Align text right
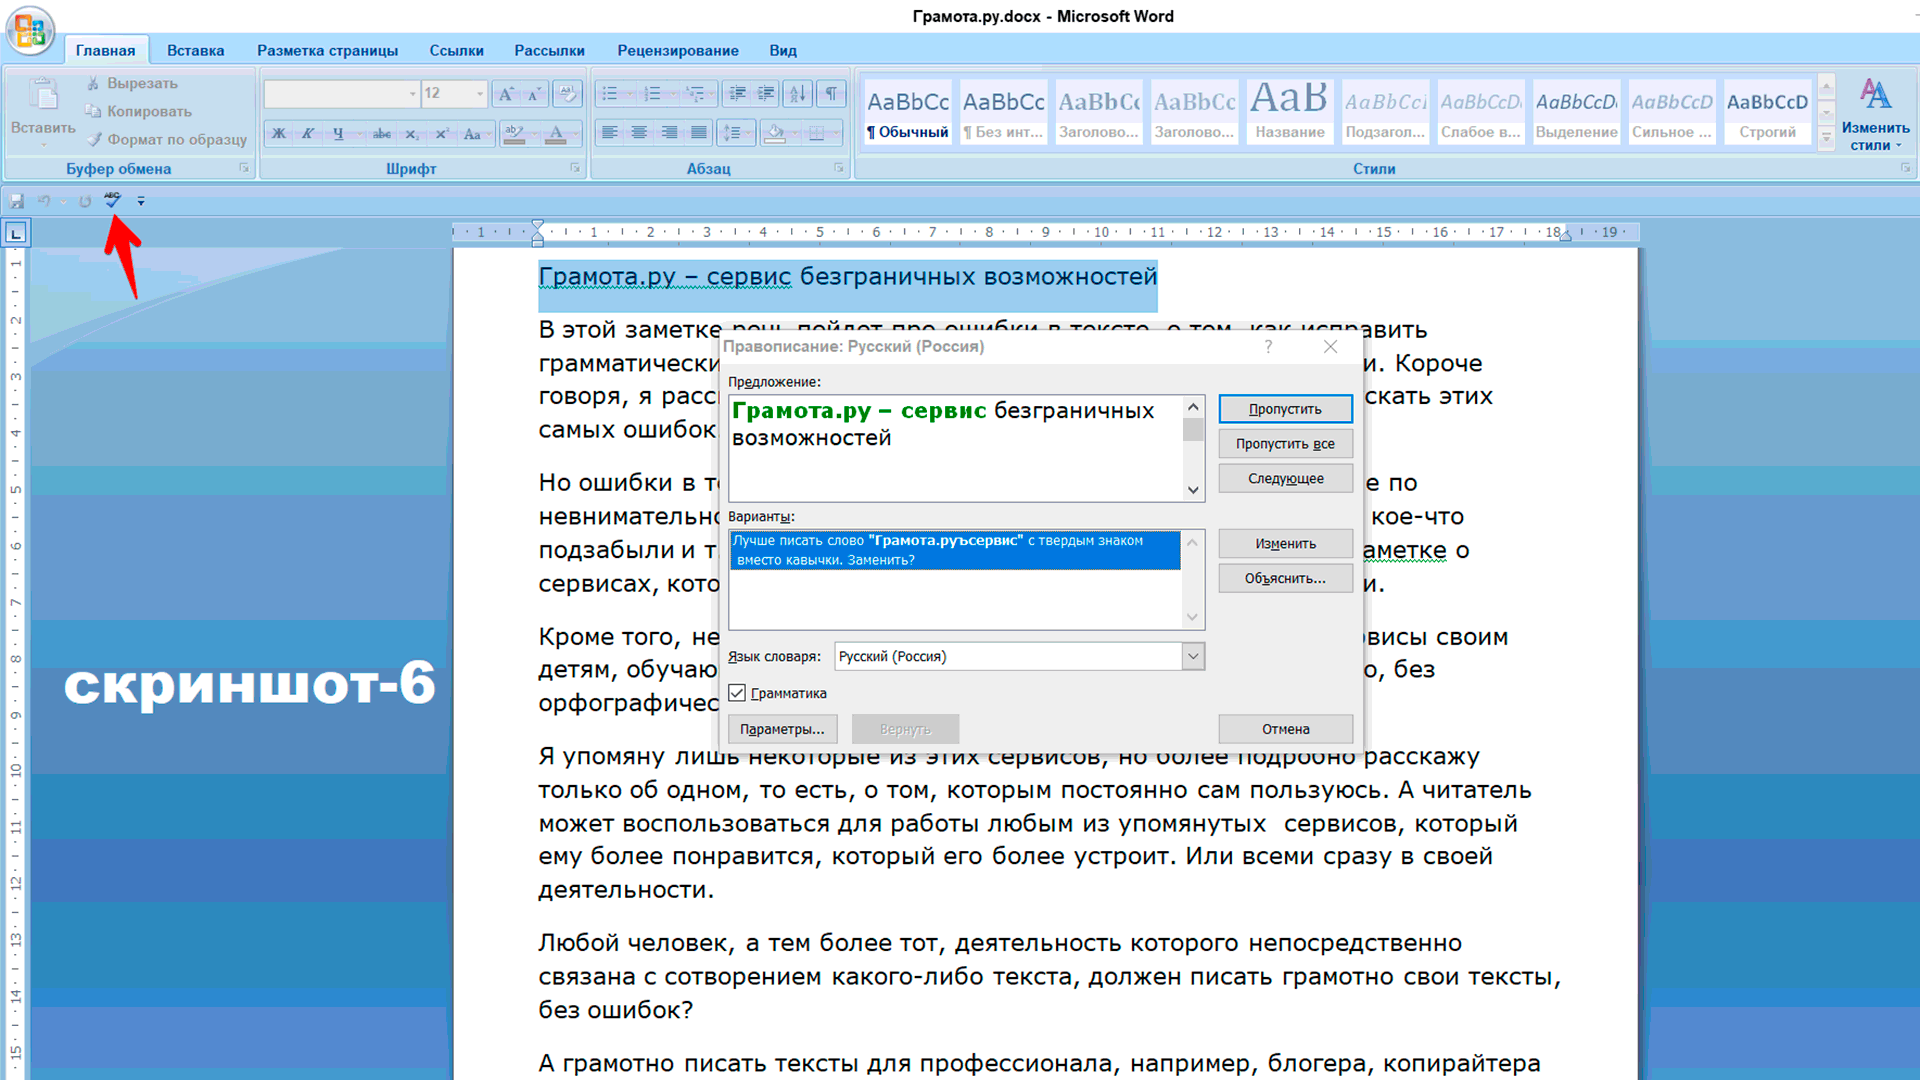Viewport: 1920px width, 1080px height. 669,133
